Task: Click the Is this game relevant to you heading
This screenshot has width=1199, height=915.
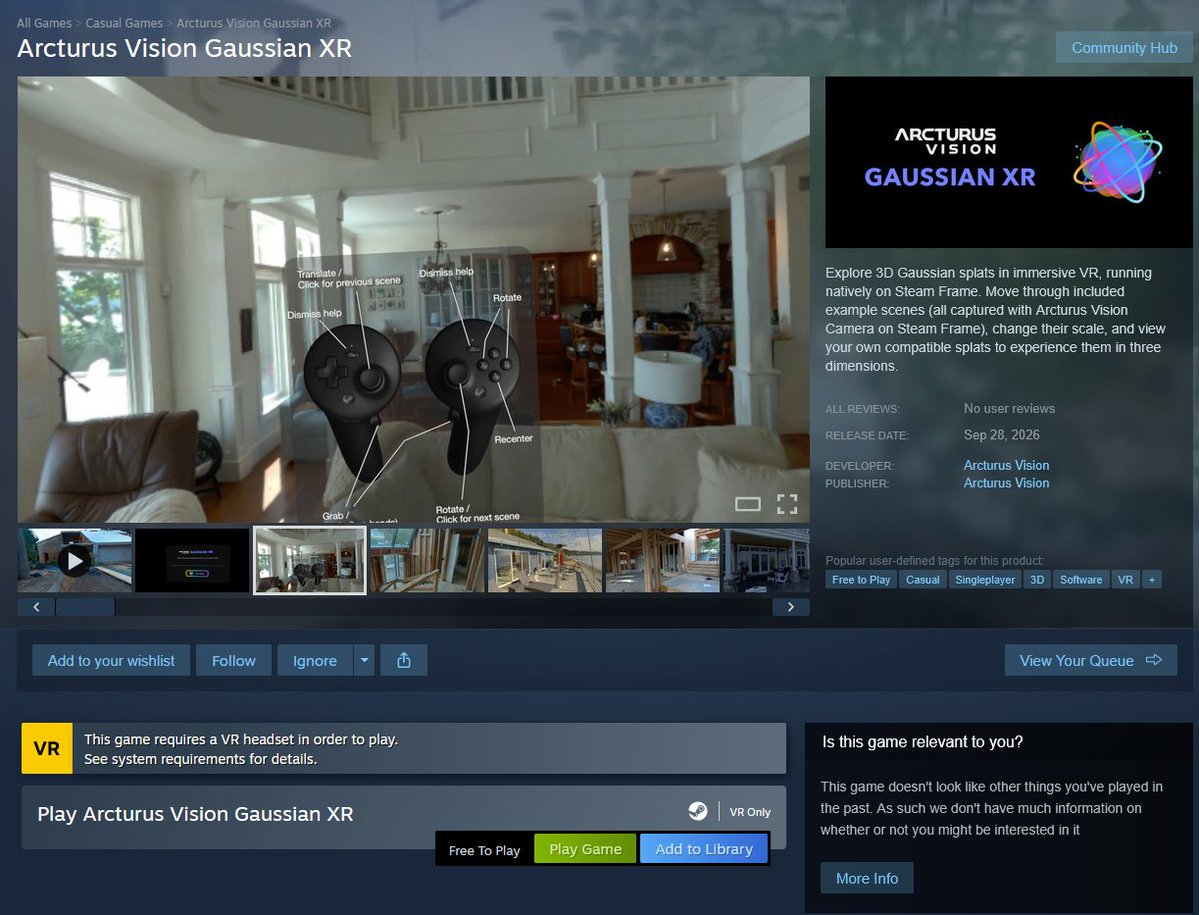Action: [922, 741]
